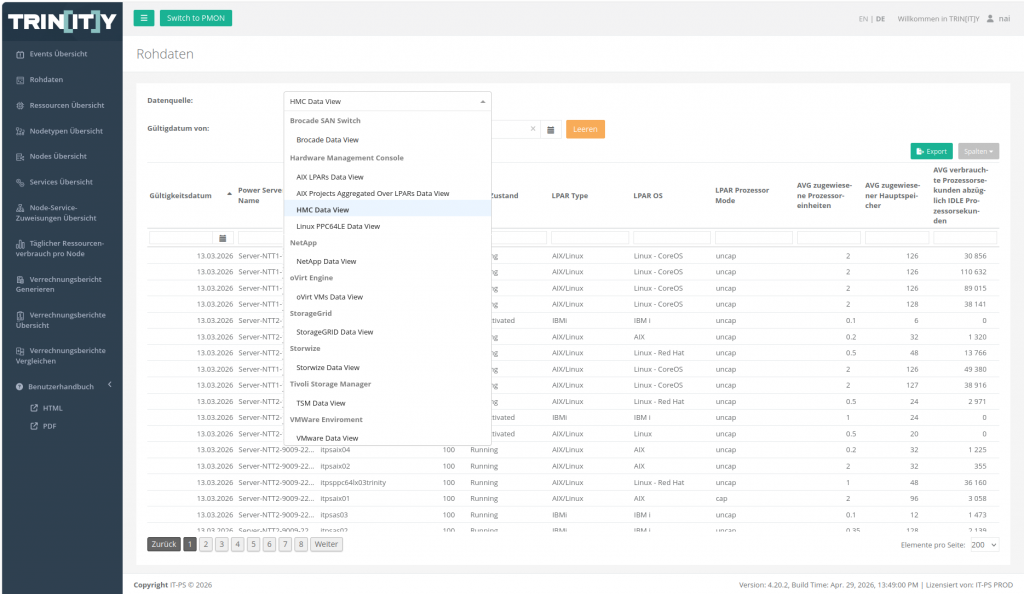Open the Spalten columns dropdown
1024x594 pixels.
tap(978, 151)
